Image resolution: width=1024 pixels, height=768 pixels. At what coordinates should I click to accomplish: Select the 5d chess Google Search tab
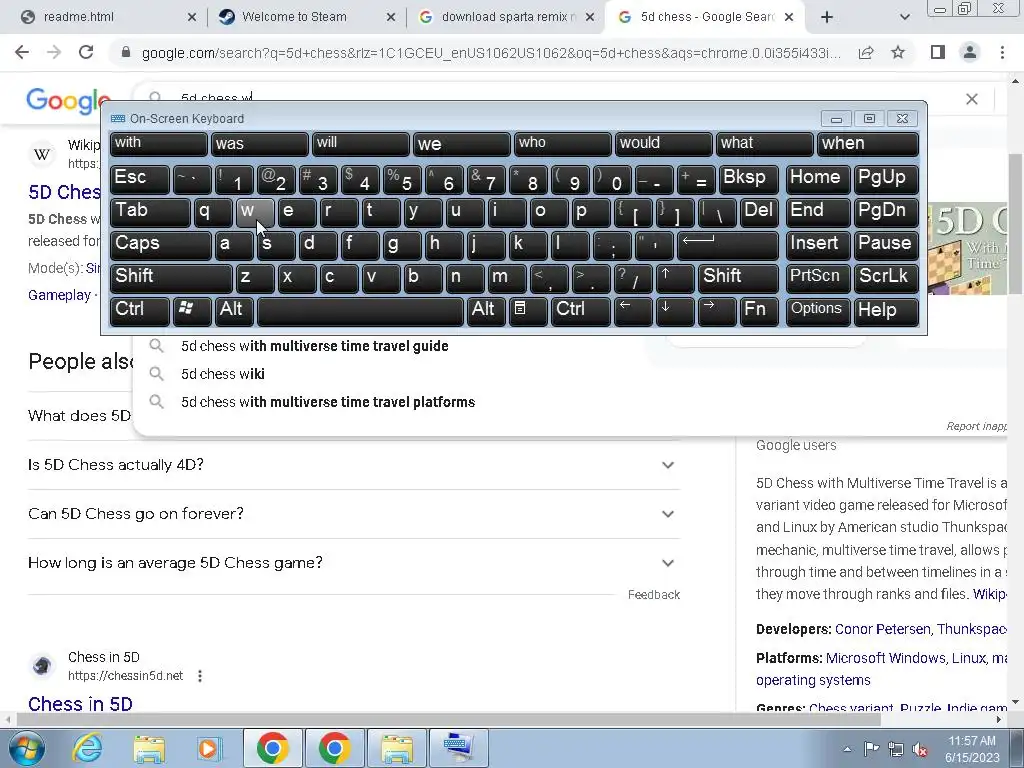click(705, 17)
